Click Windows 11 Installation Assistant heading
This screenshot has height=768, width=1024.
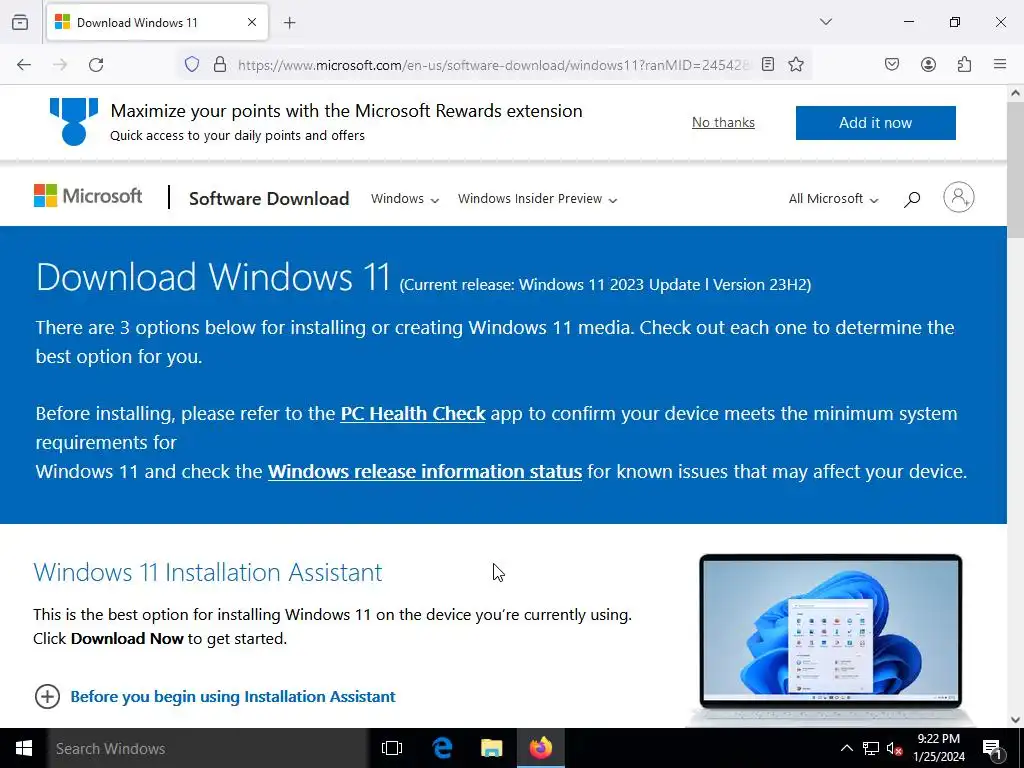tap(208, 572)
